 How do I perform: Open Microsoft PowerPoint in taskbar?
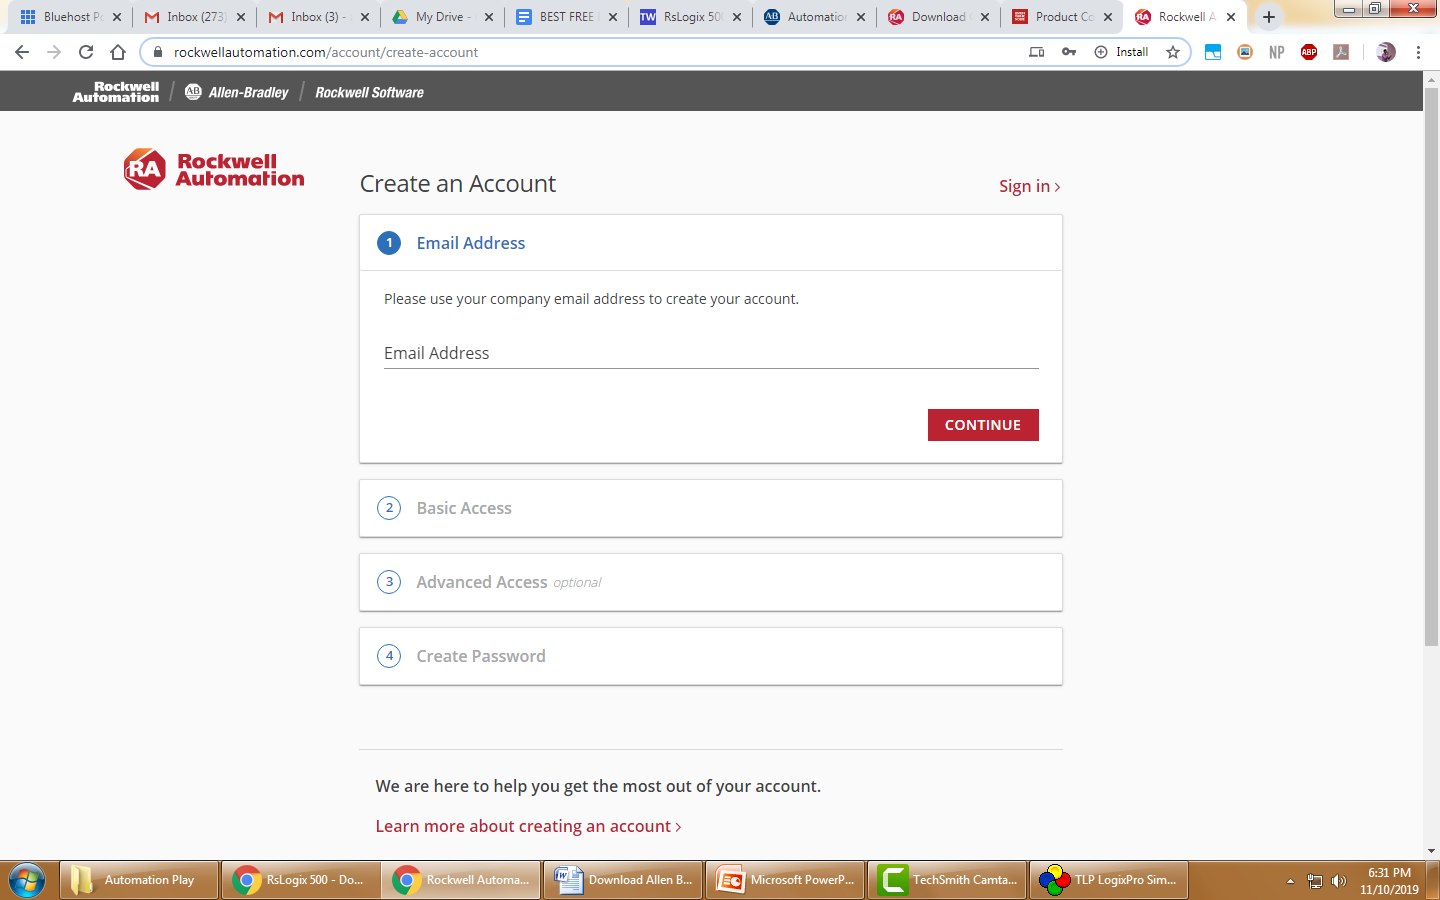point(787,880)
